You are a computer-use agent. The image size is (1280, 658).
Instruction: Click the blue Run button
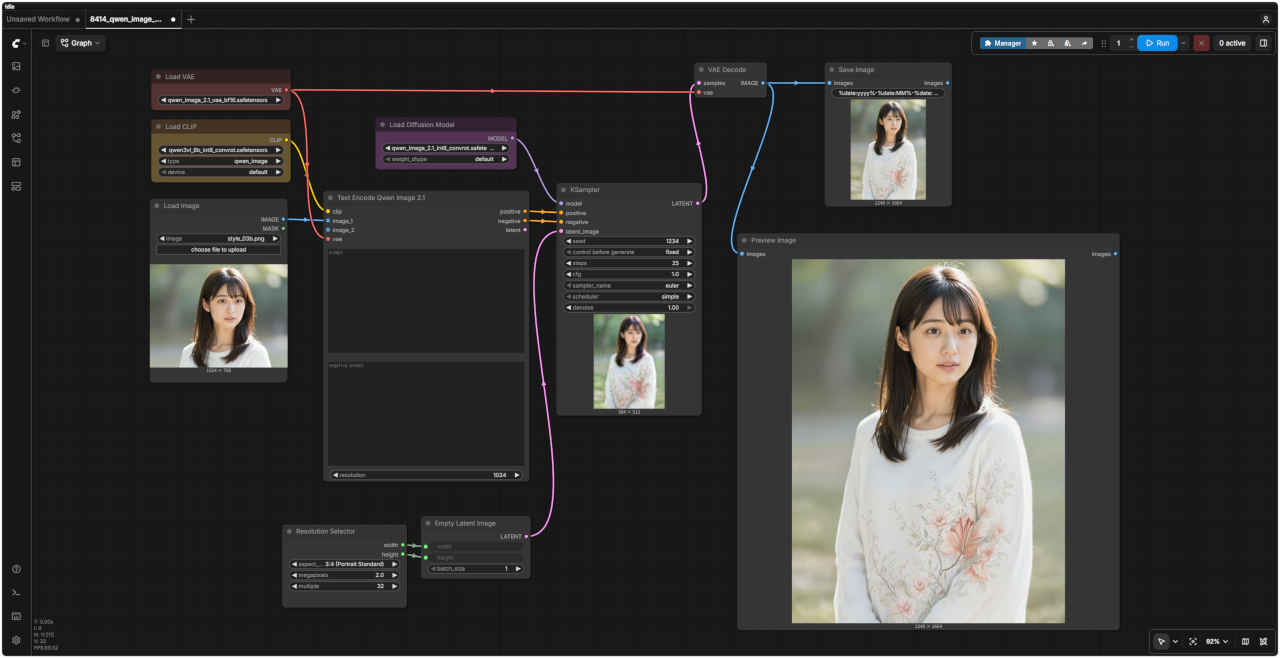pyautogui.click(x=1157, y=43)
